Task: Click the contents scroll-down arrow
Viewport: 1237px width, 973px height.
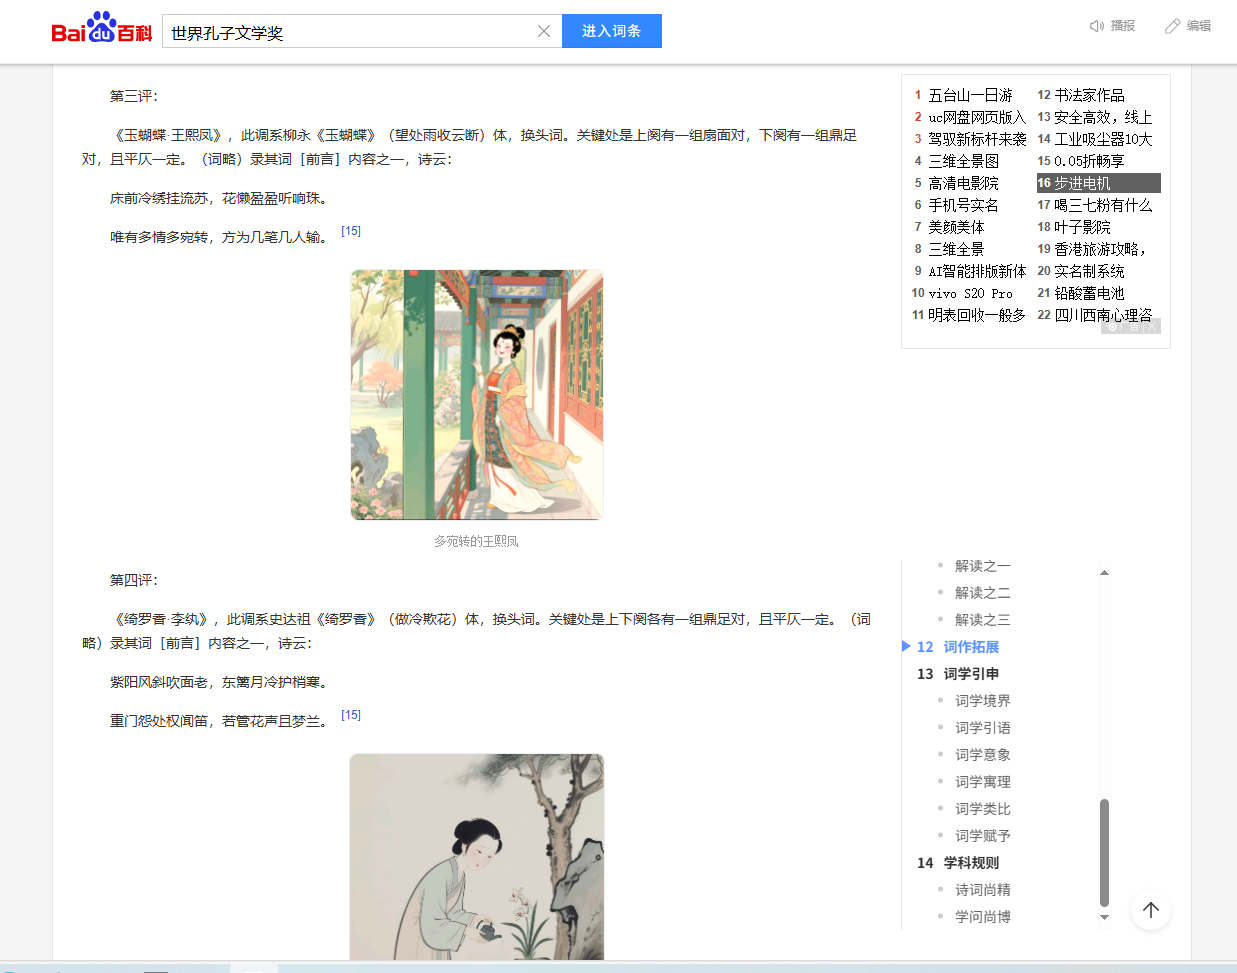Action: [1104, 917]
